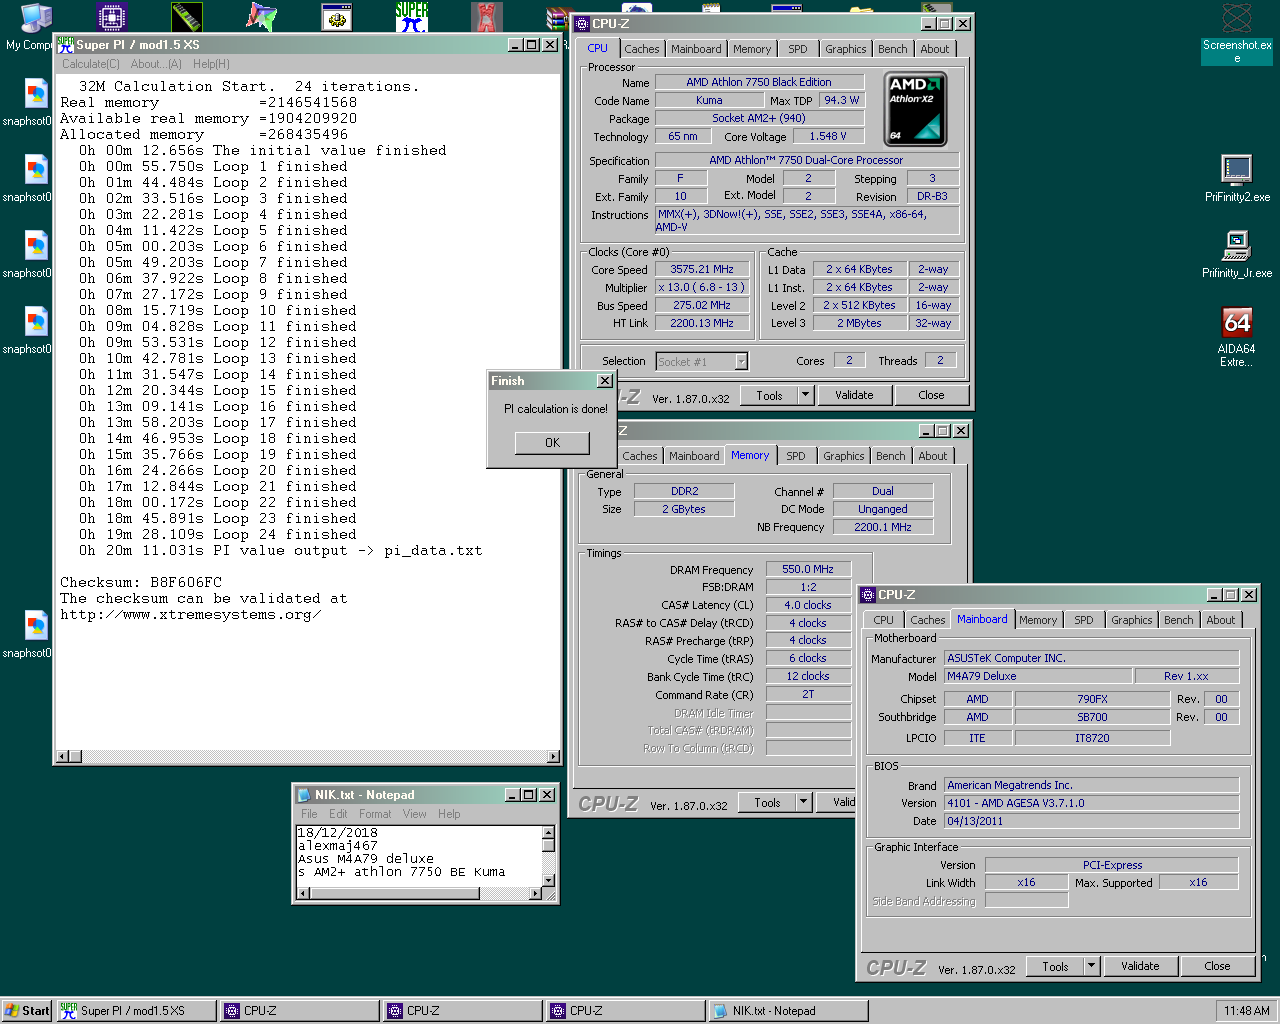Close the Finish dialog with its X

pos(605,381)
